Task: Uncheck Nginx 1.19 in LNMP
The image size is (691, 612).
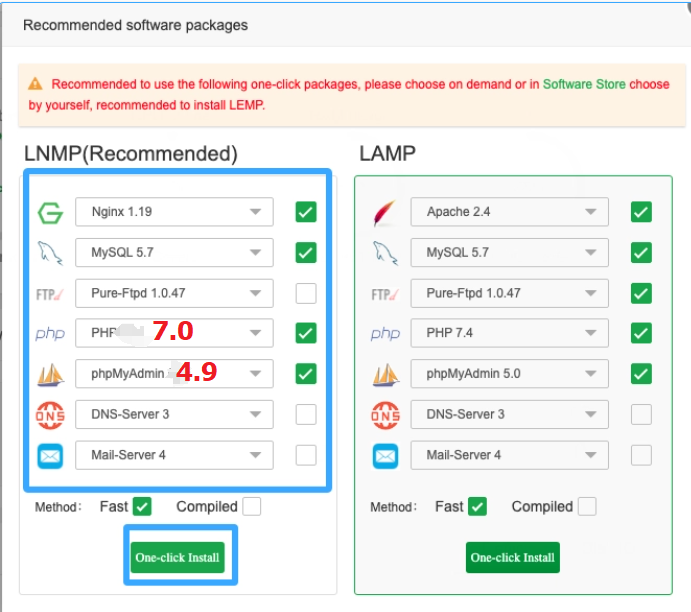Action: coord(306,212)
